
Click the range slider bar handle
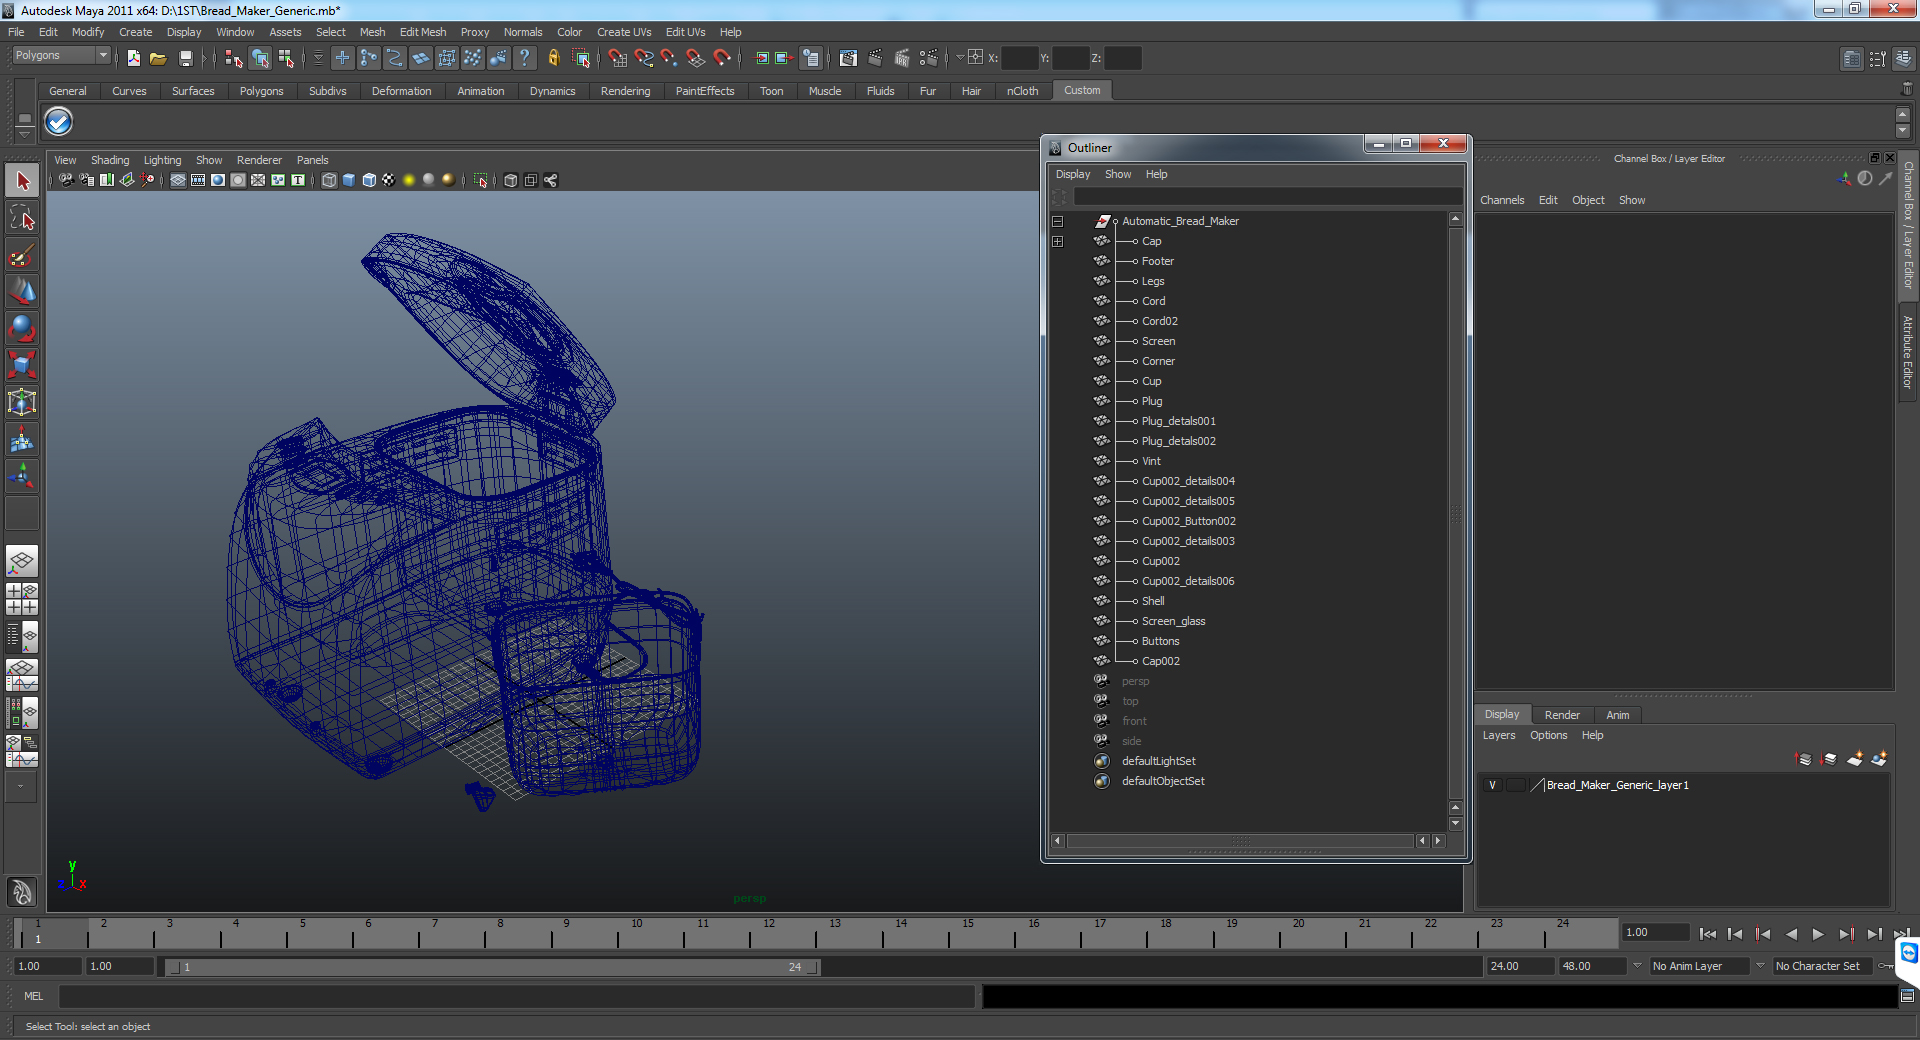click(x=491, y=967)
